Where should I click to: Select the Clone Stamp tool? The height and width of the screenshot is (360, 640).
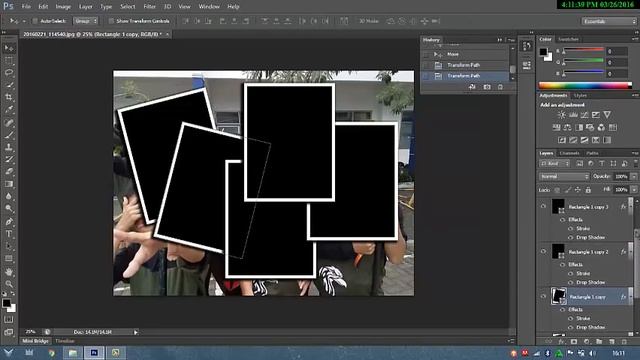tap(9, 147)
